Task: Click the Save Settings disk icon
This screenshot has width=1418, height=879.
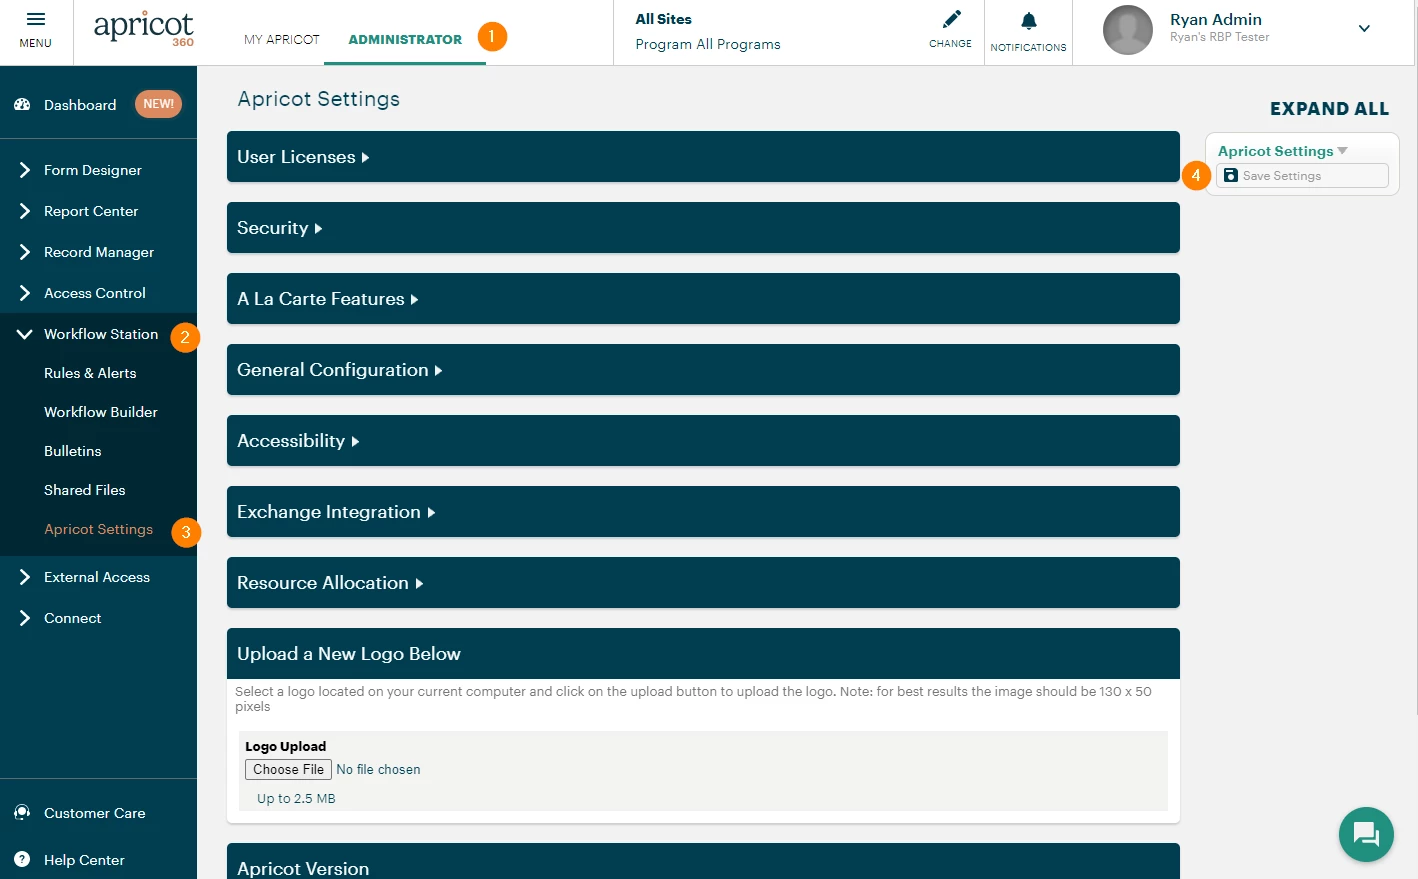Action: point(1231,176)
